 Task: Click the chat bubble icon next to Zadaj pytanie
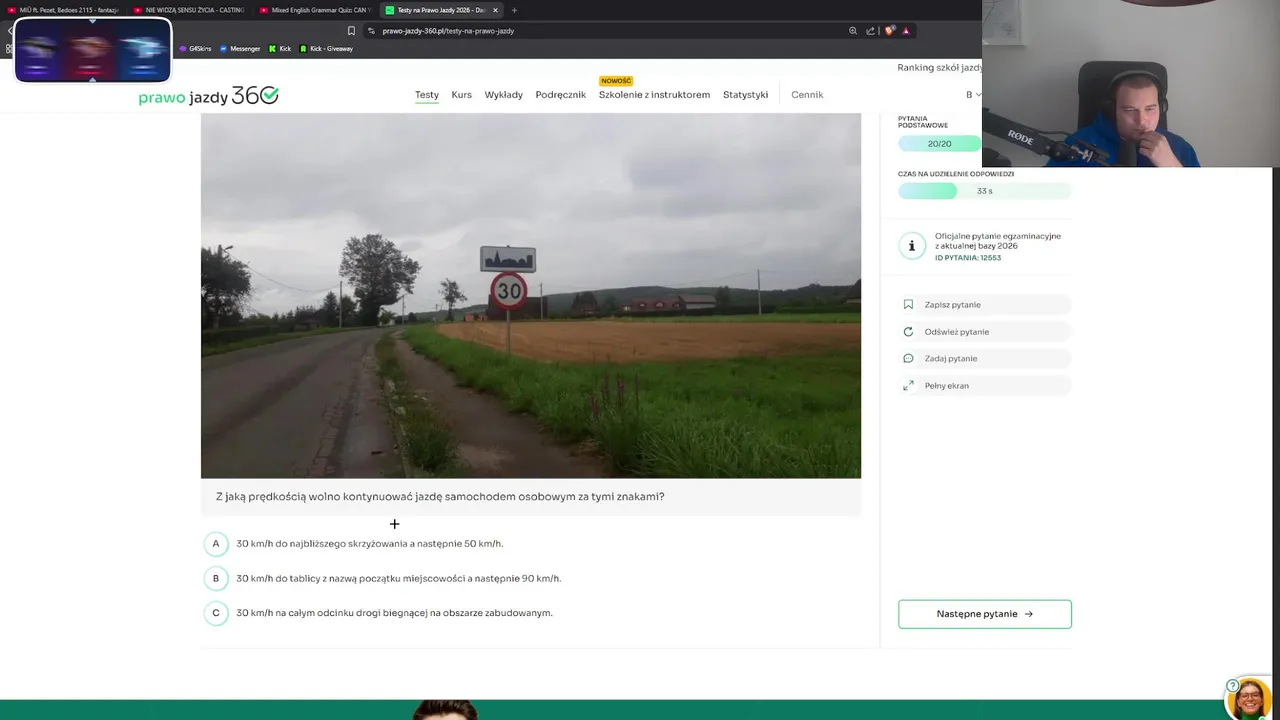[x=908, y=358]
